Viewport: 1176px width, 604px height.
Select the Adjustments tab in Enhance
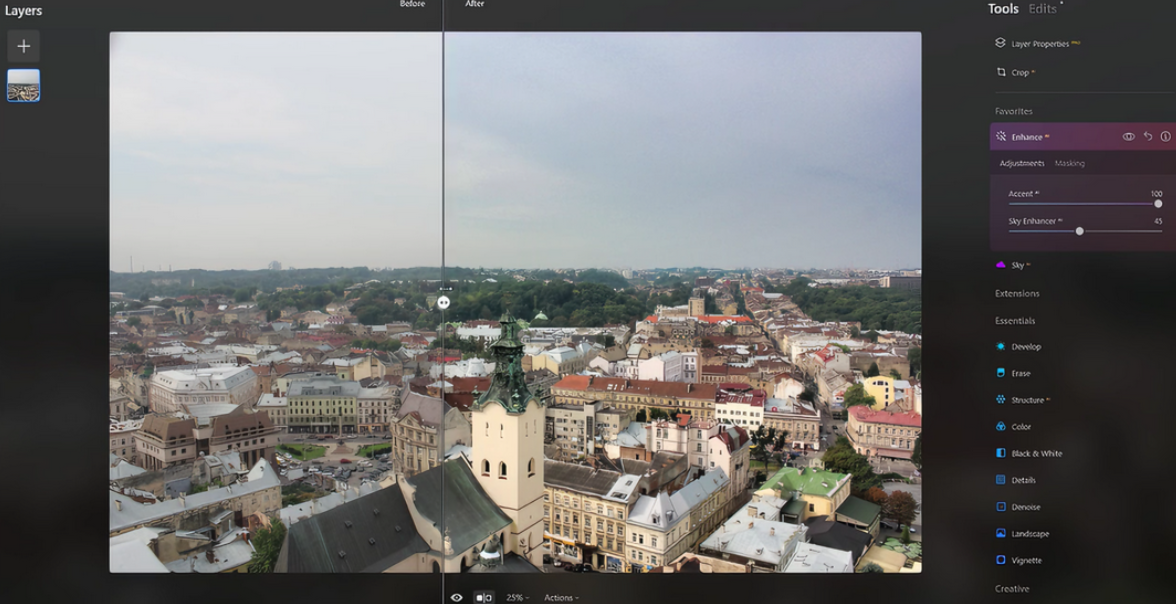[1022, 164]
